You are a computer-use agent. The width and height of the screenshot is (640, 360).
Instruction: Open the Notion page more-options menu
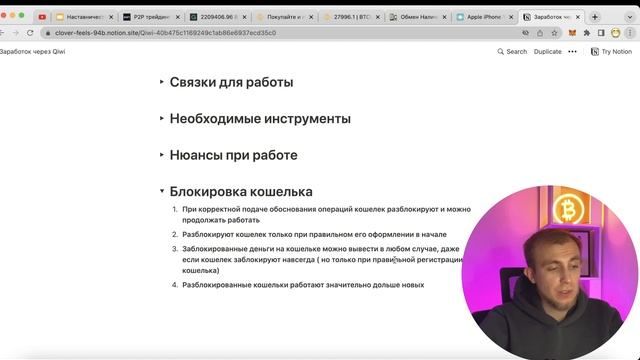click(573, 51)
